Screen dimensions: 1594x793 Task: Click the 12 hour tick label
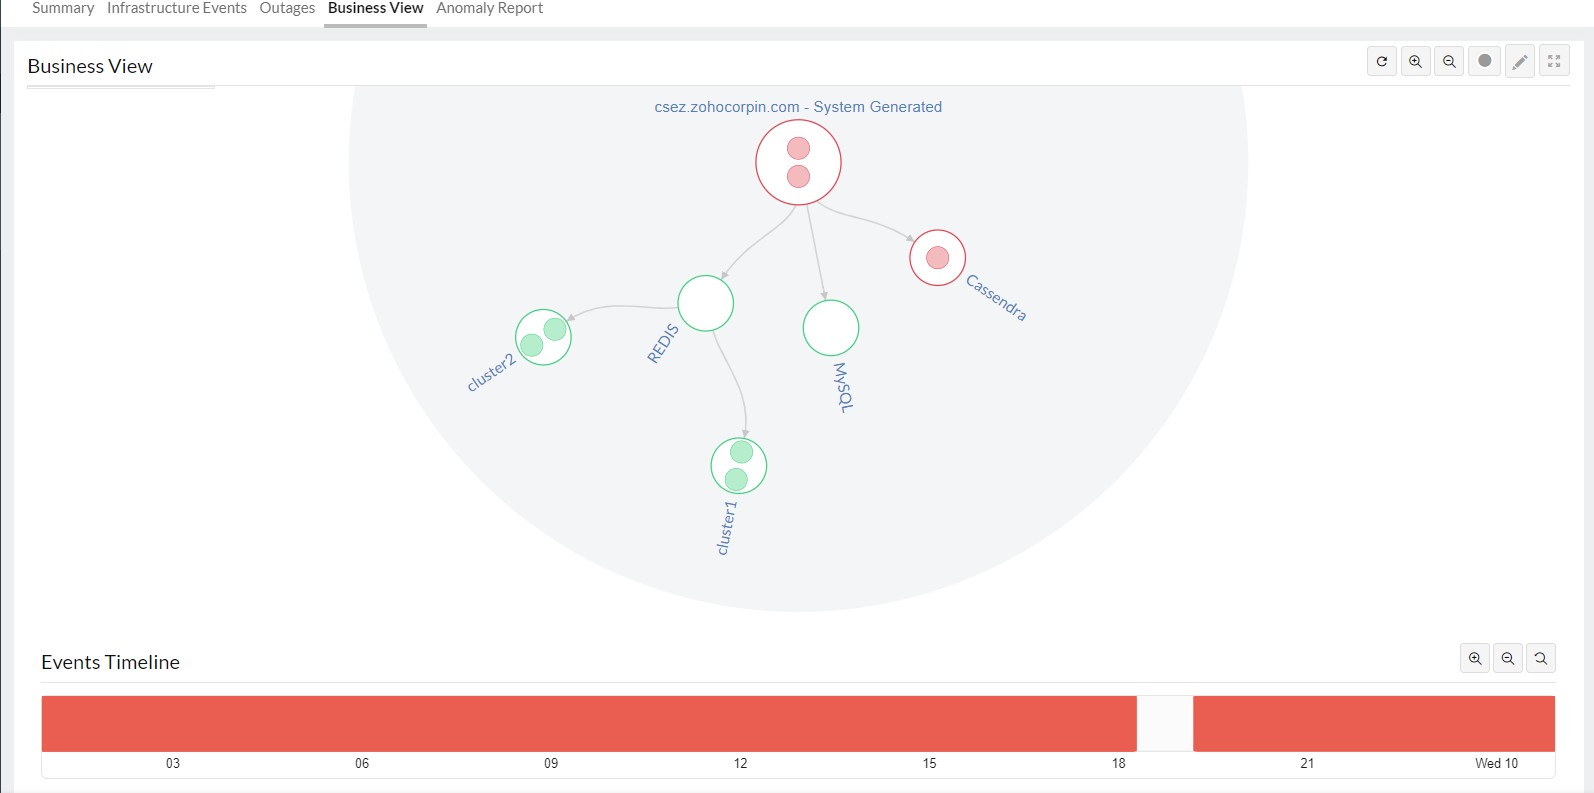(x=740, y=763)
